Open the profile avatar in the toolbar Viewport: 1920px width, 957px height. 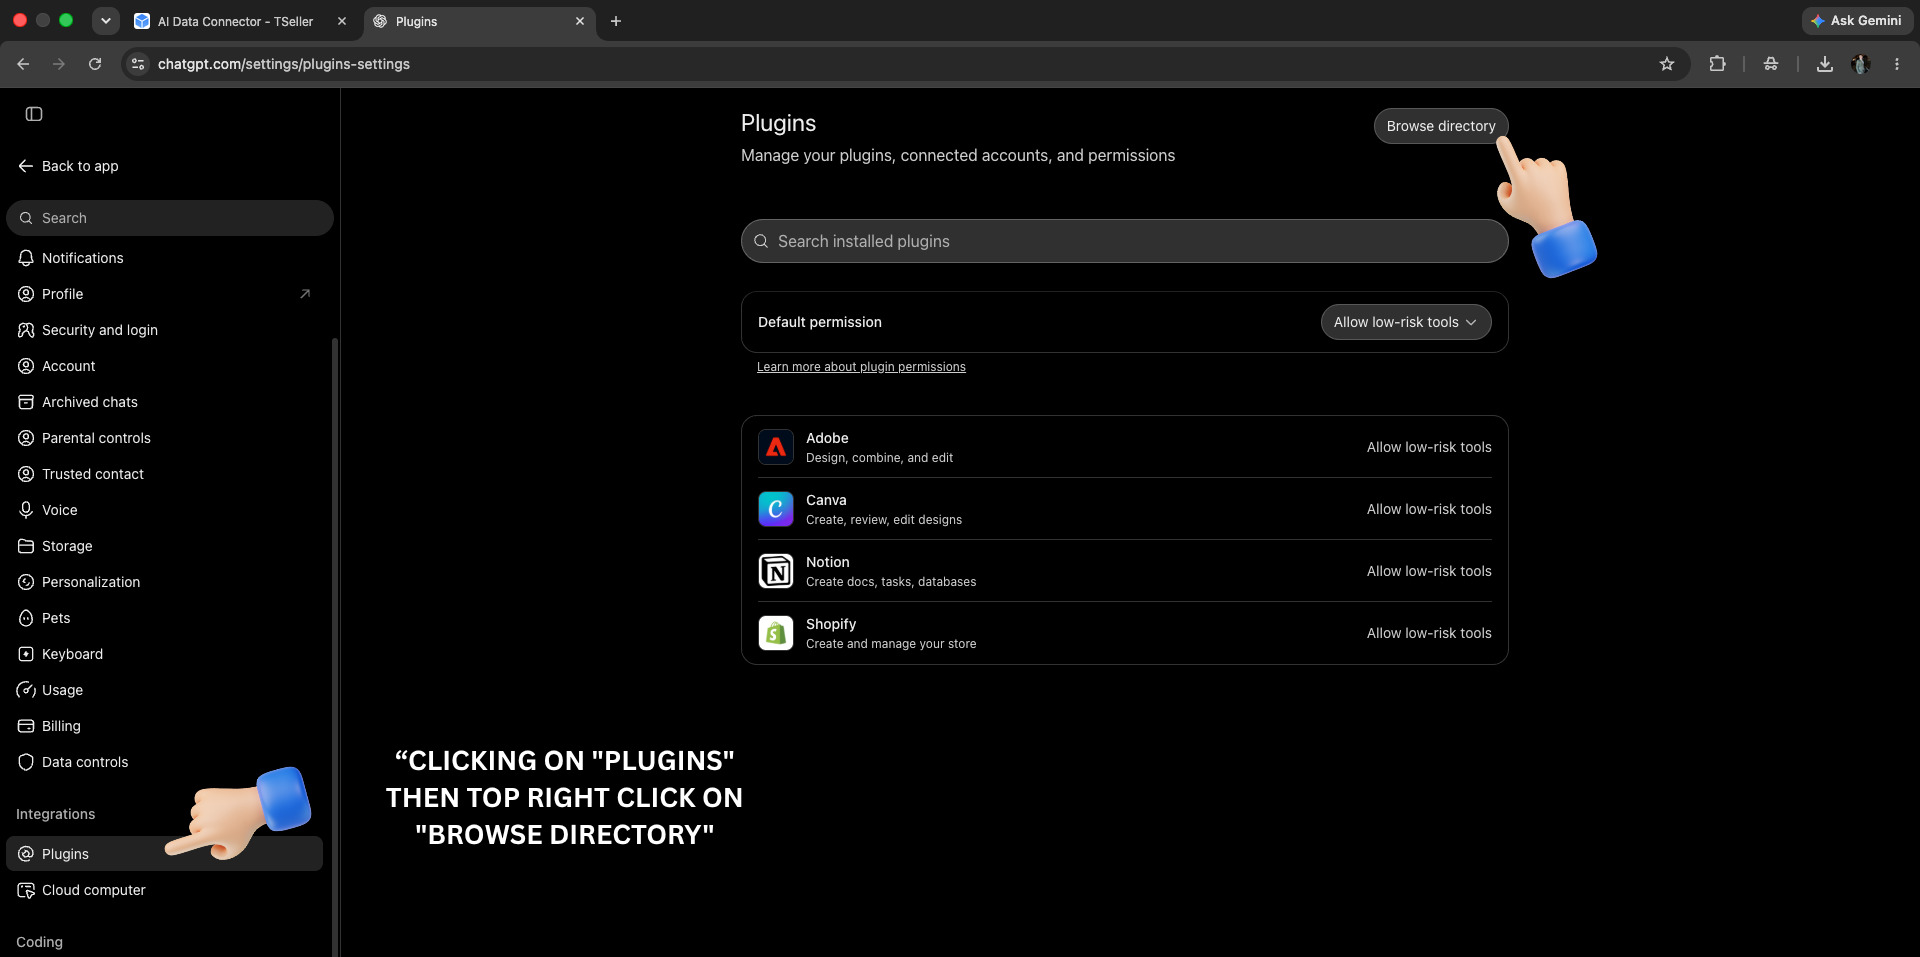click(x=1861, y=64)
